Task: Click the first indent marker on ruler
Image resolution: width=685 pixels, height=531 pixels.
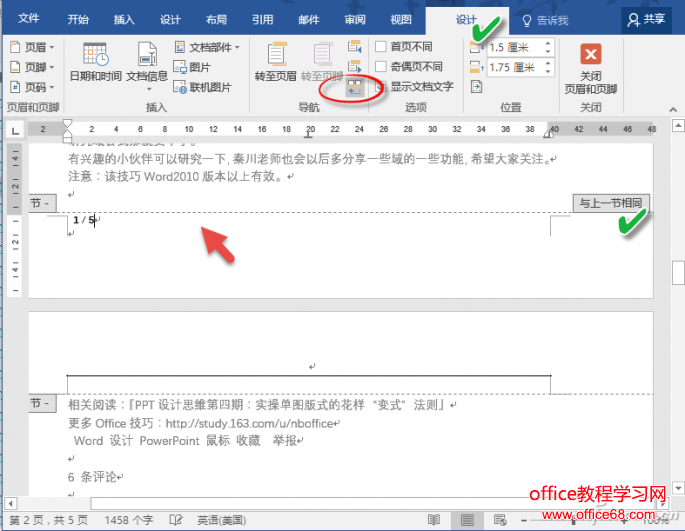Action: (x=67, y=124)
